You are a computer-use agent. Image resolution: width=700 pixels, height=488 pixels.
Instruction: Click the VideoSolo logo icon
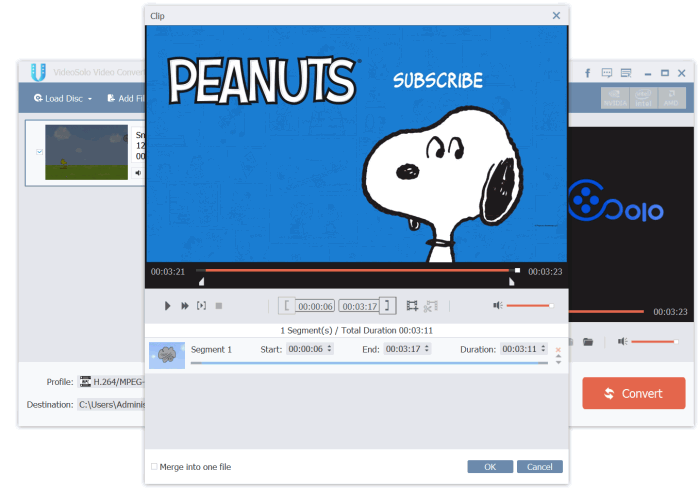click(38, 72)
